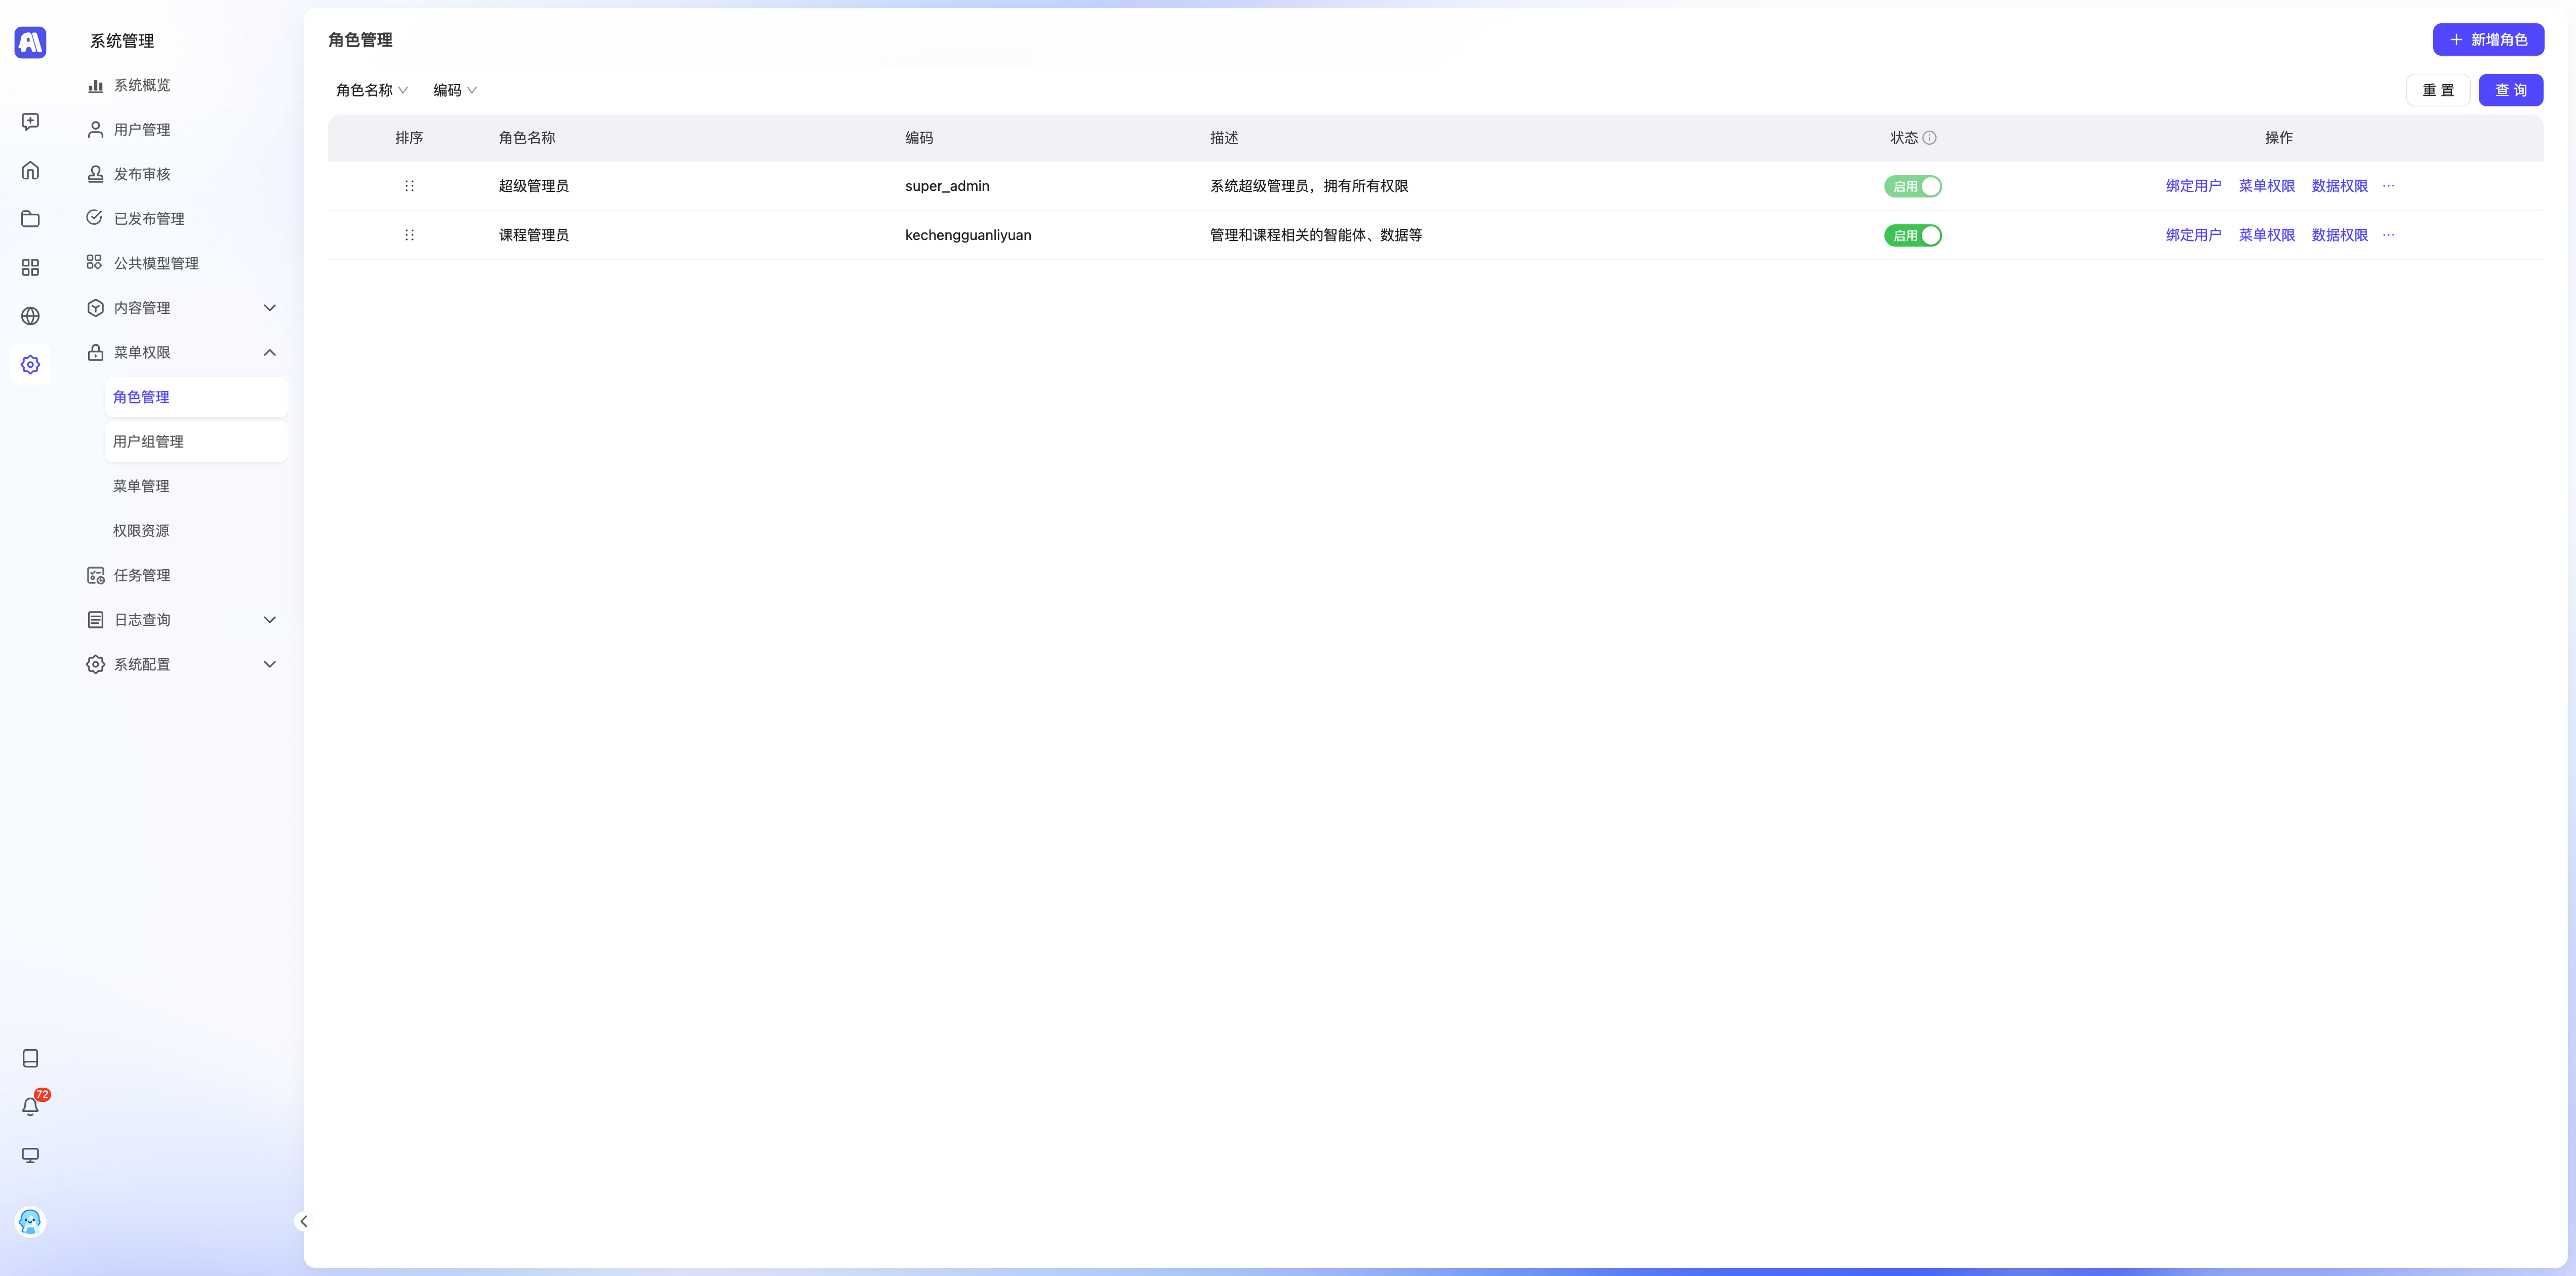Click the folder icon in left rail
This screenshot has width=2576, height=1276.
(x=30, y=219)
